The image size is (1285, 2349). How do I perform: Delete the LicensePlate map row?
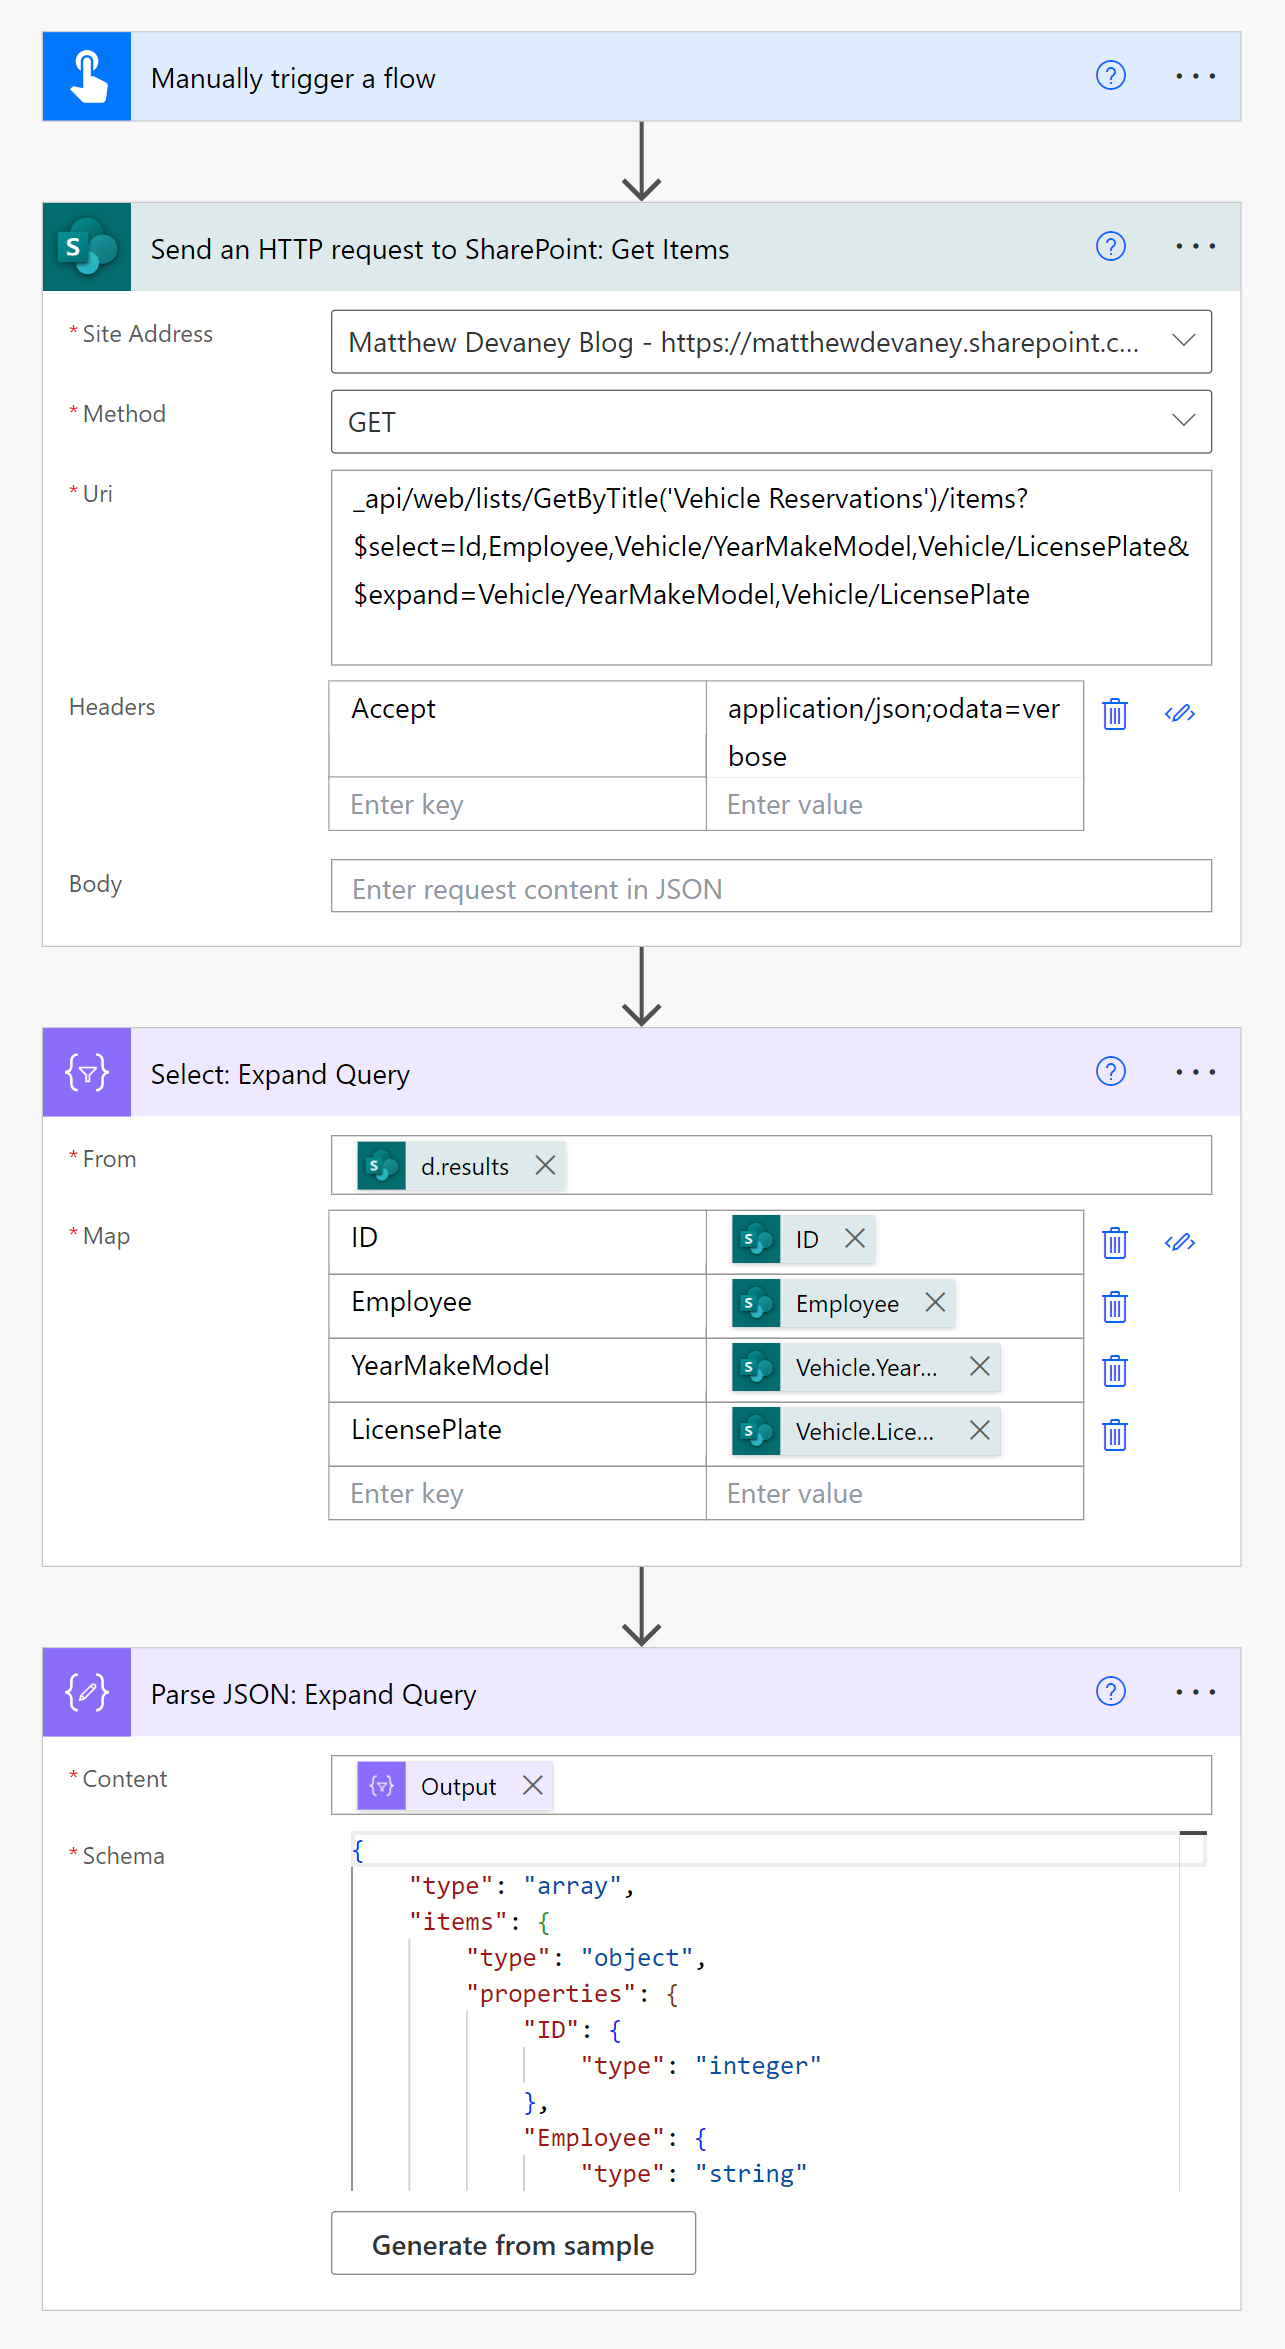1115,1435
